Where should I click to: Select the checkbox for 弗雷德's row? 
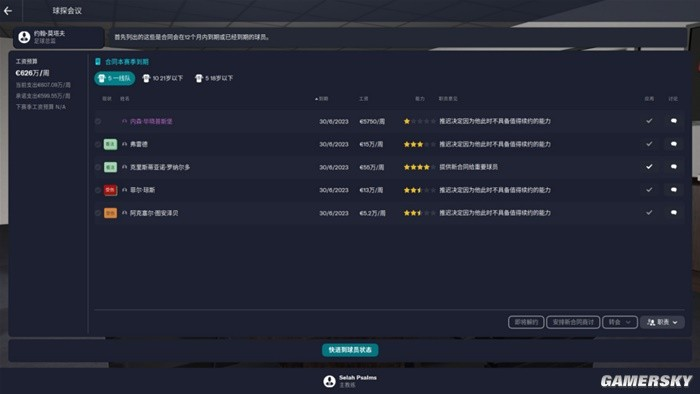[x=98, y=144]
